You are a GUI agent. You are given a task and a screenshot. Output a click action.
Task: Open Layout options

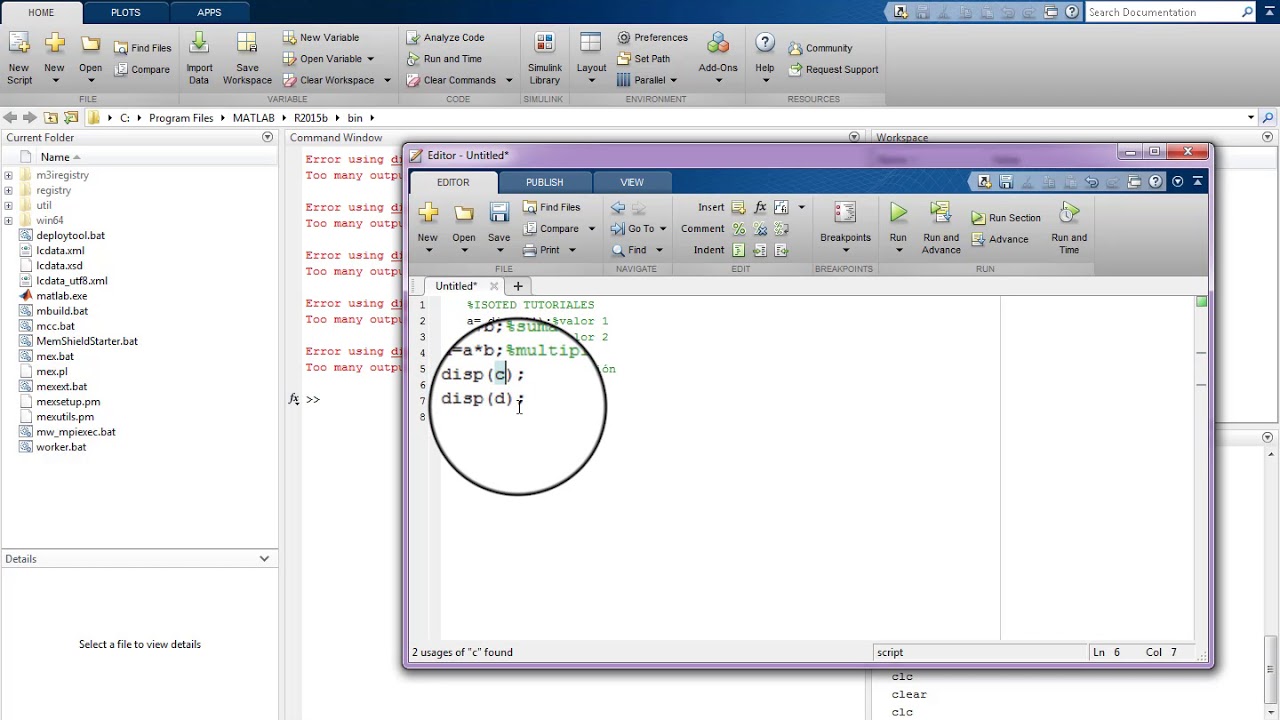(591, 58)
